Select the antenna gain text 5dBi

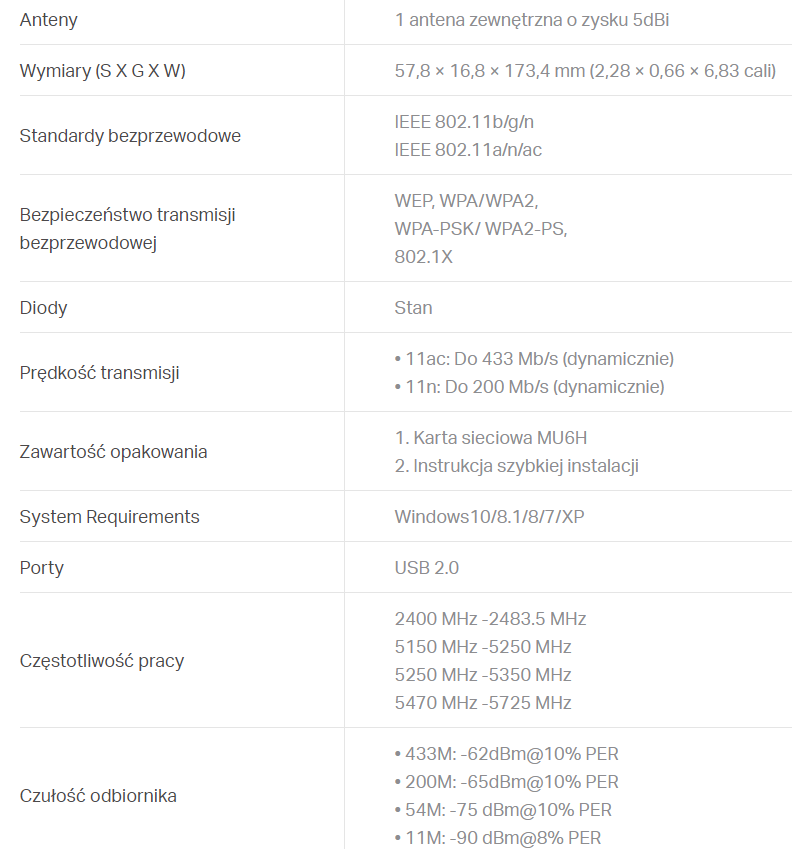[651, 20]
